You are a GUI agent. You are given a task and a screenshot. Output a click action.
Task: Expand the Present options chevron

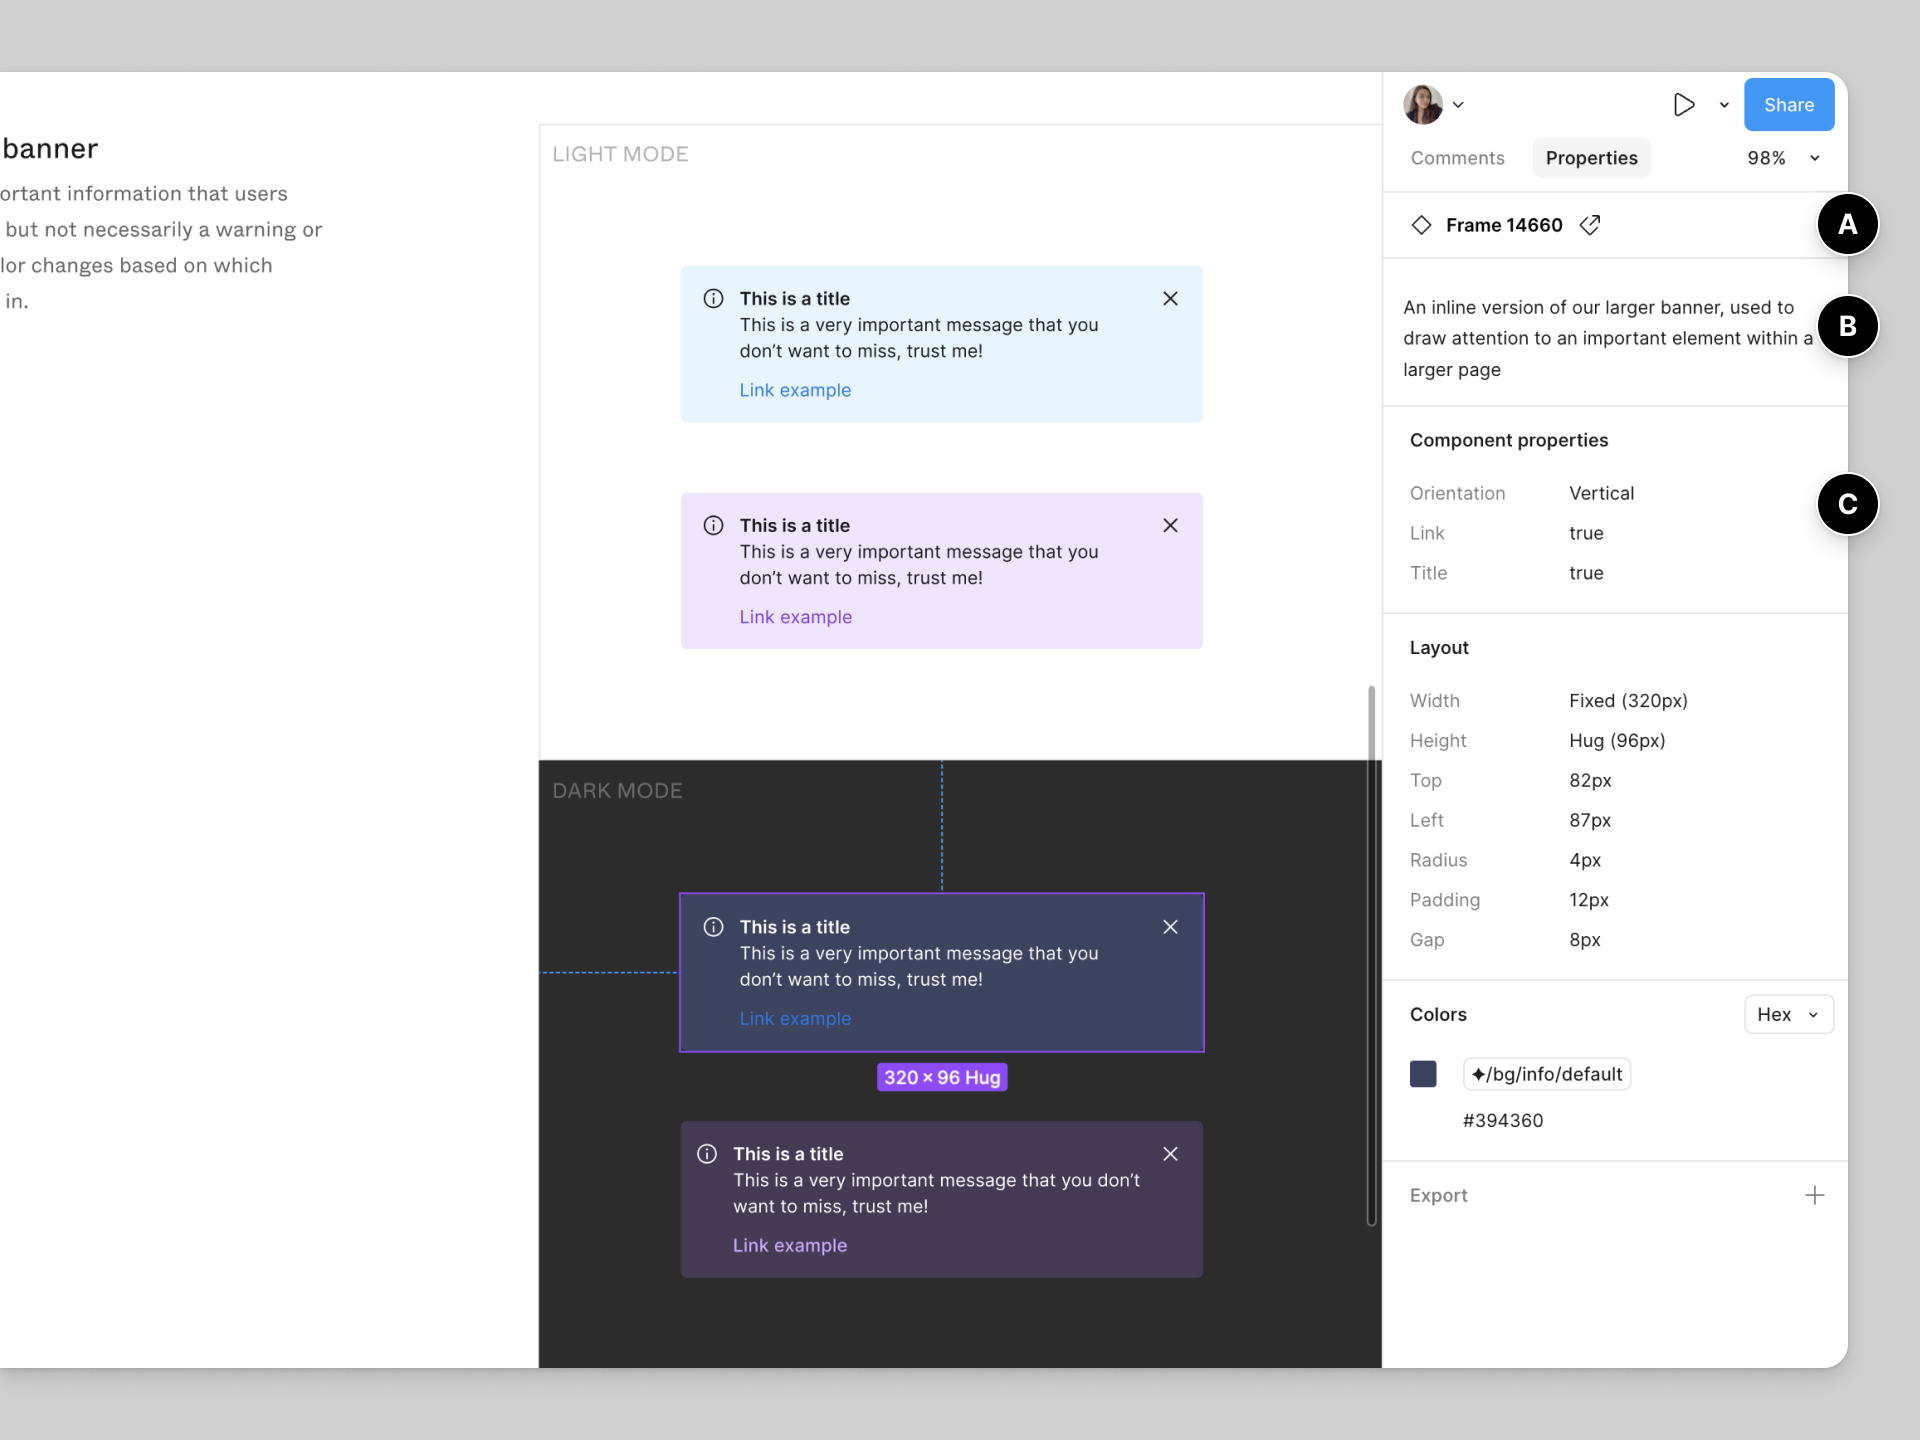pos(1724,105)
